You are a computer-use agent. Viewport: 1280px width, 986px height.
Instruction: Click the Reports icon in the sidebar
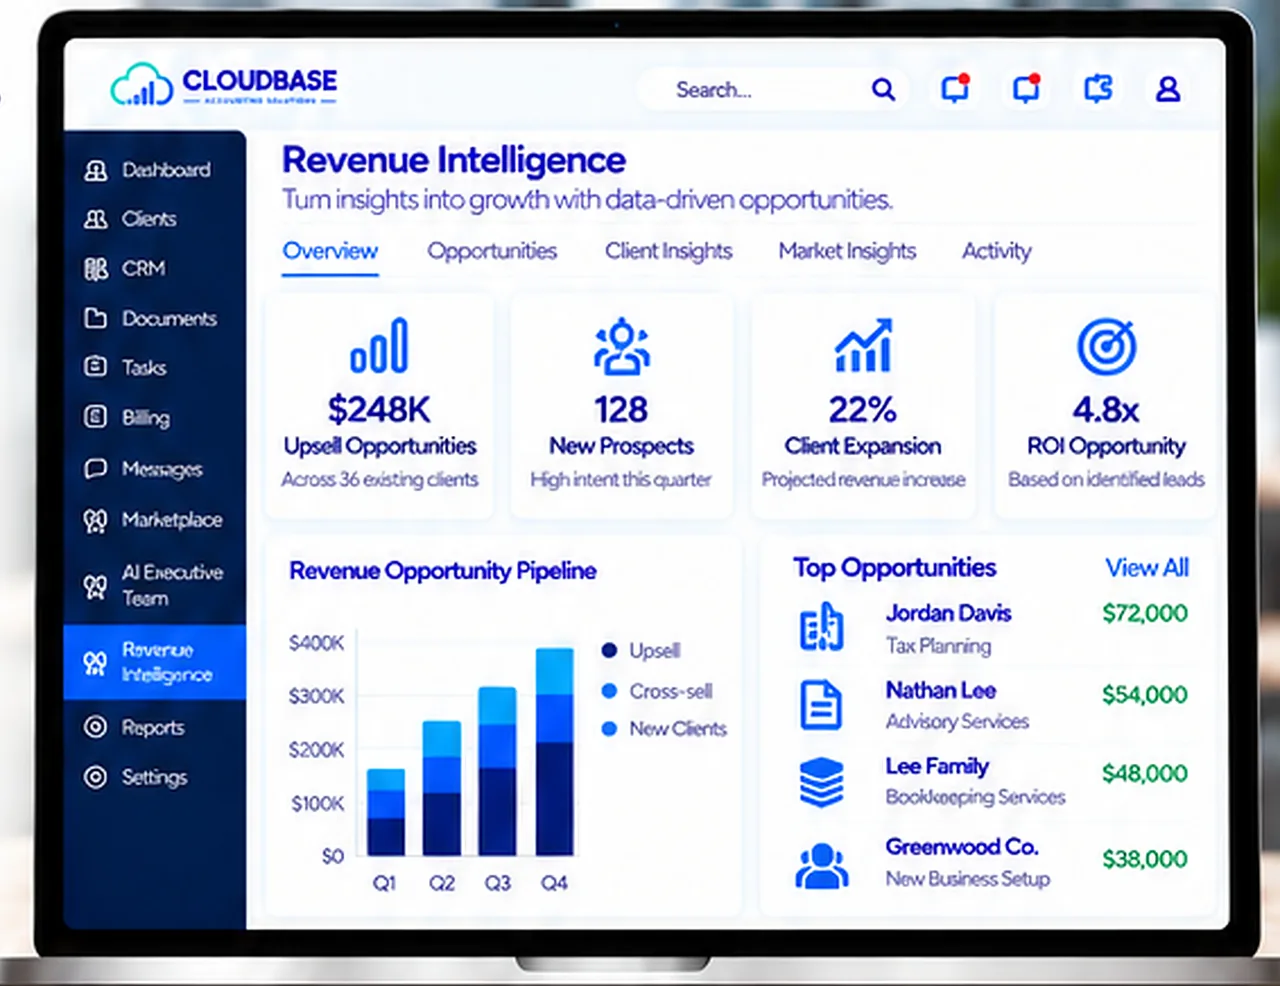[x=96, y=727]
